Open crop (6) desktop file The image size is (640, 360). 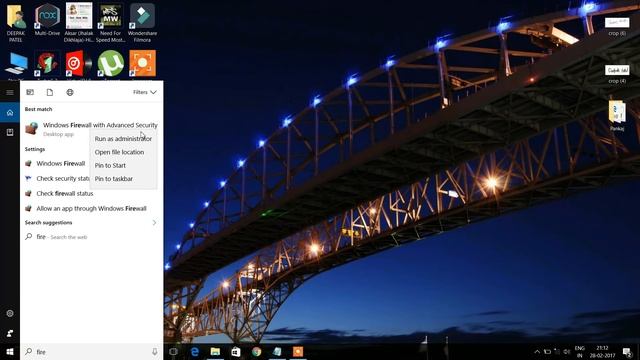[x=617, y=27]
